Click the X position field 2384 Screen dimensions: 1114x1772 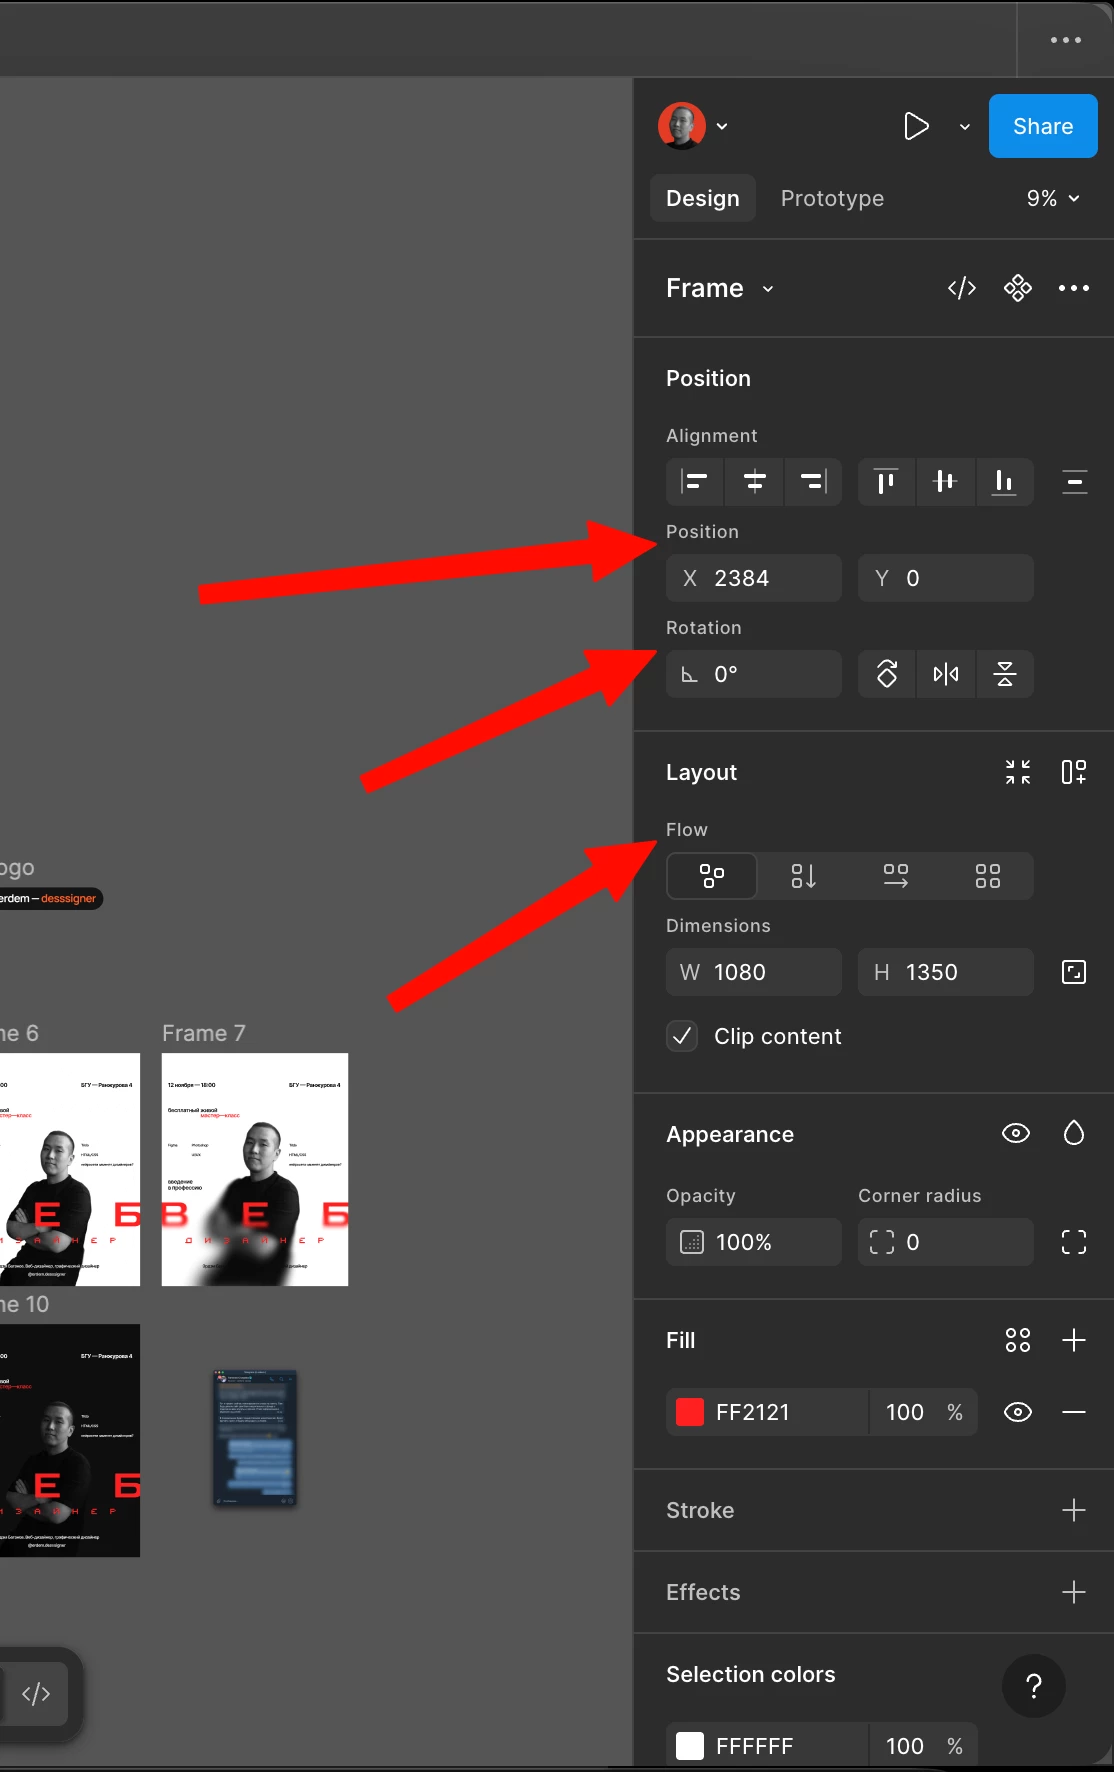754,578
